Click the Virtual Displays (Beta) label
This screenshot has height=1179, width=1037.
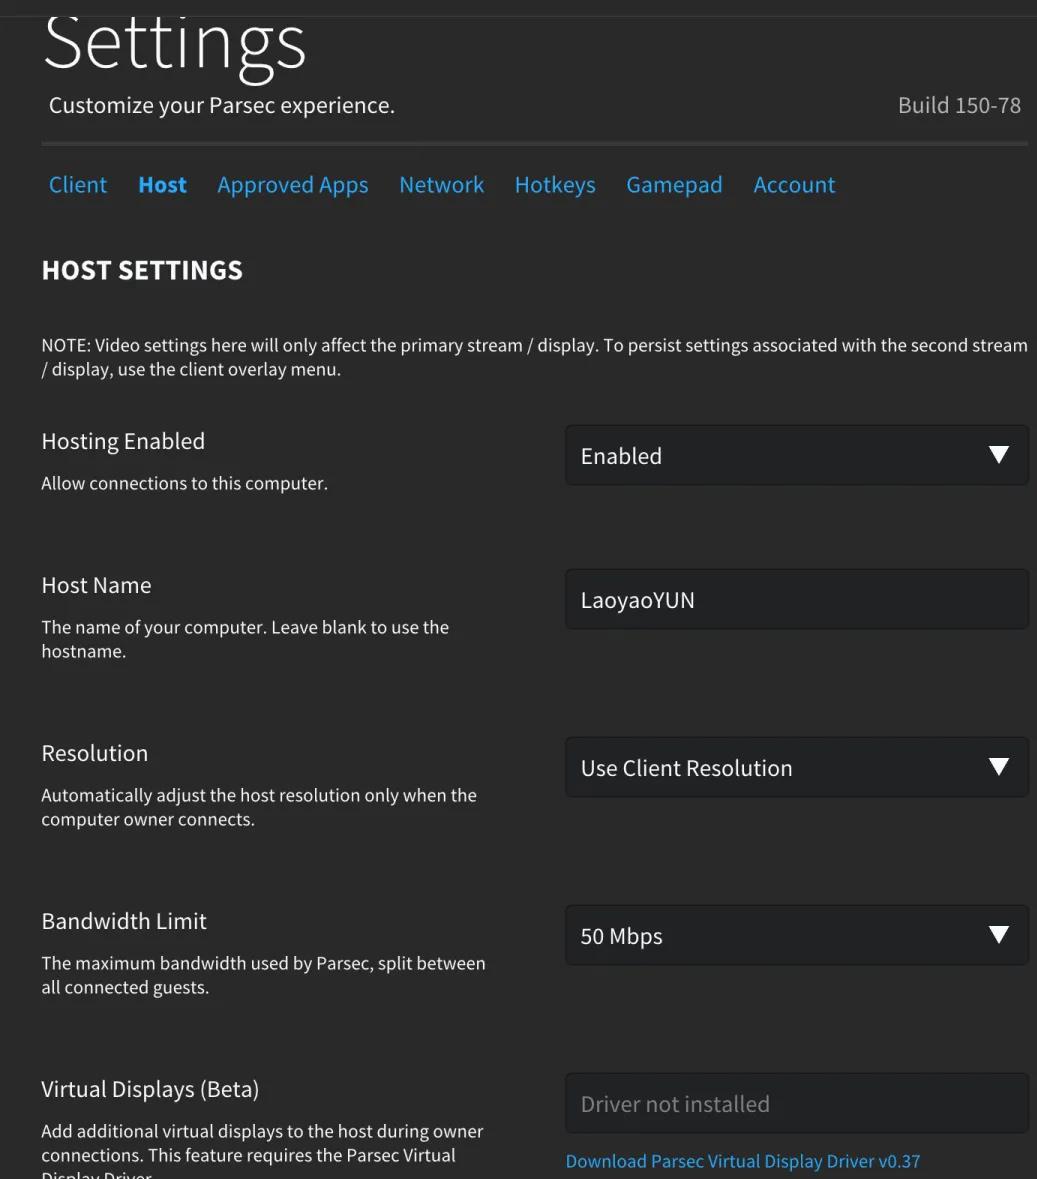150,1090
